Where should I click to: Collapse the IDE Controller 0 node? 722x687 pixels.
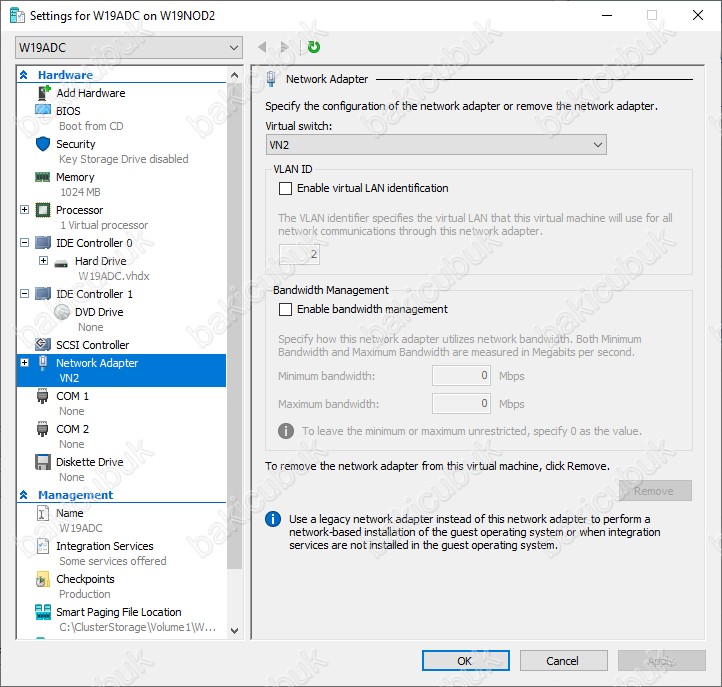click(x=25, y=243)
